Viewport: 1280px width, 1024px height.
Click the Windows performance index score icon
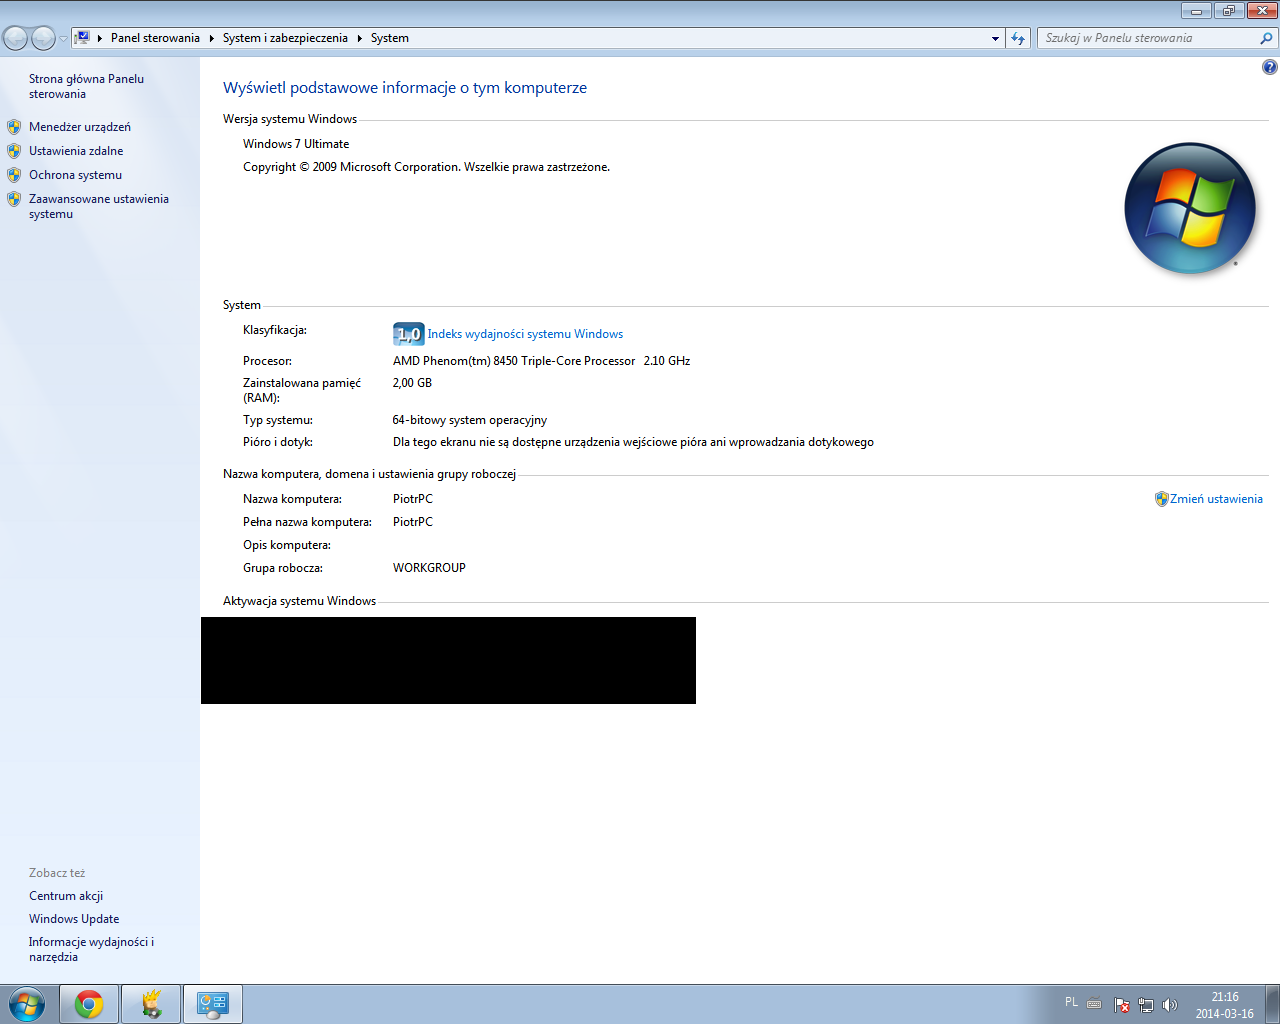(408, 333)
